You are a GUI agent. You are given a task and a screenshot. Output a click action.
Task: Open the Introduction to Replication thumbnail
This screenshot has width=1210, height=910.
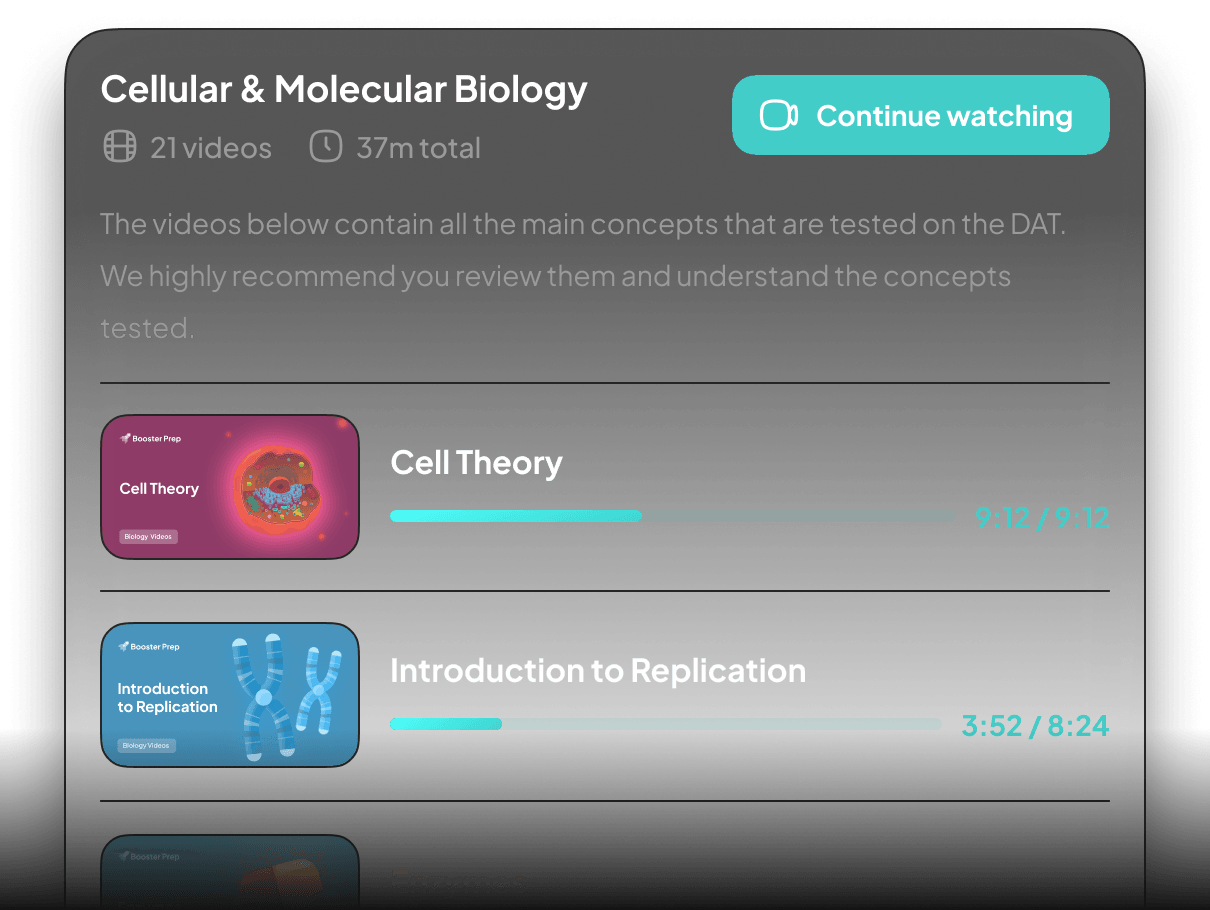tap(230, 695)
